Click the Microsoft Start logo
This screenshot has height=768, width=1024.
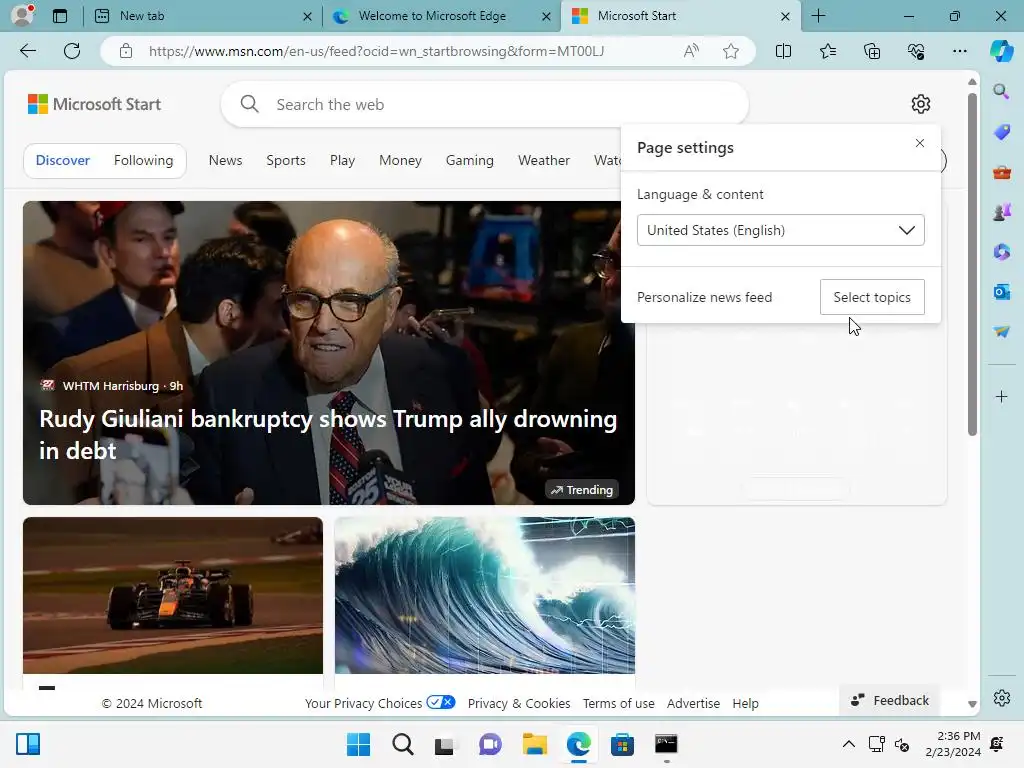[x=94, y=104]
